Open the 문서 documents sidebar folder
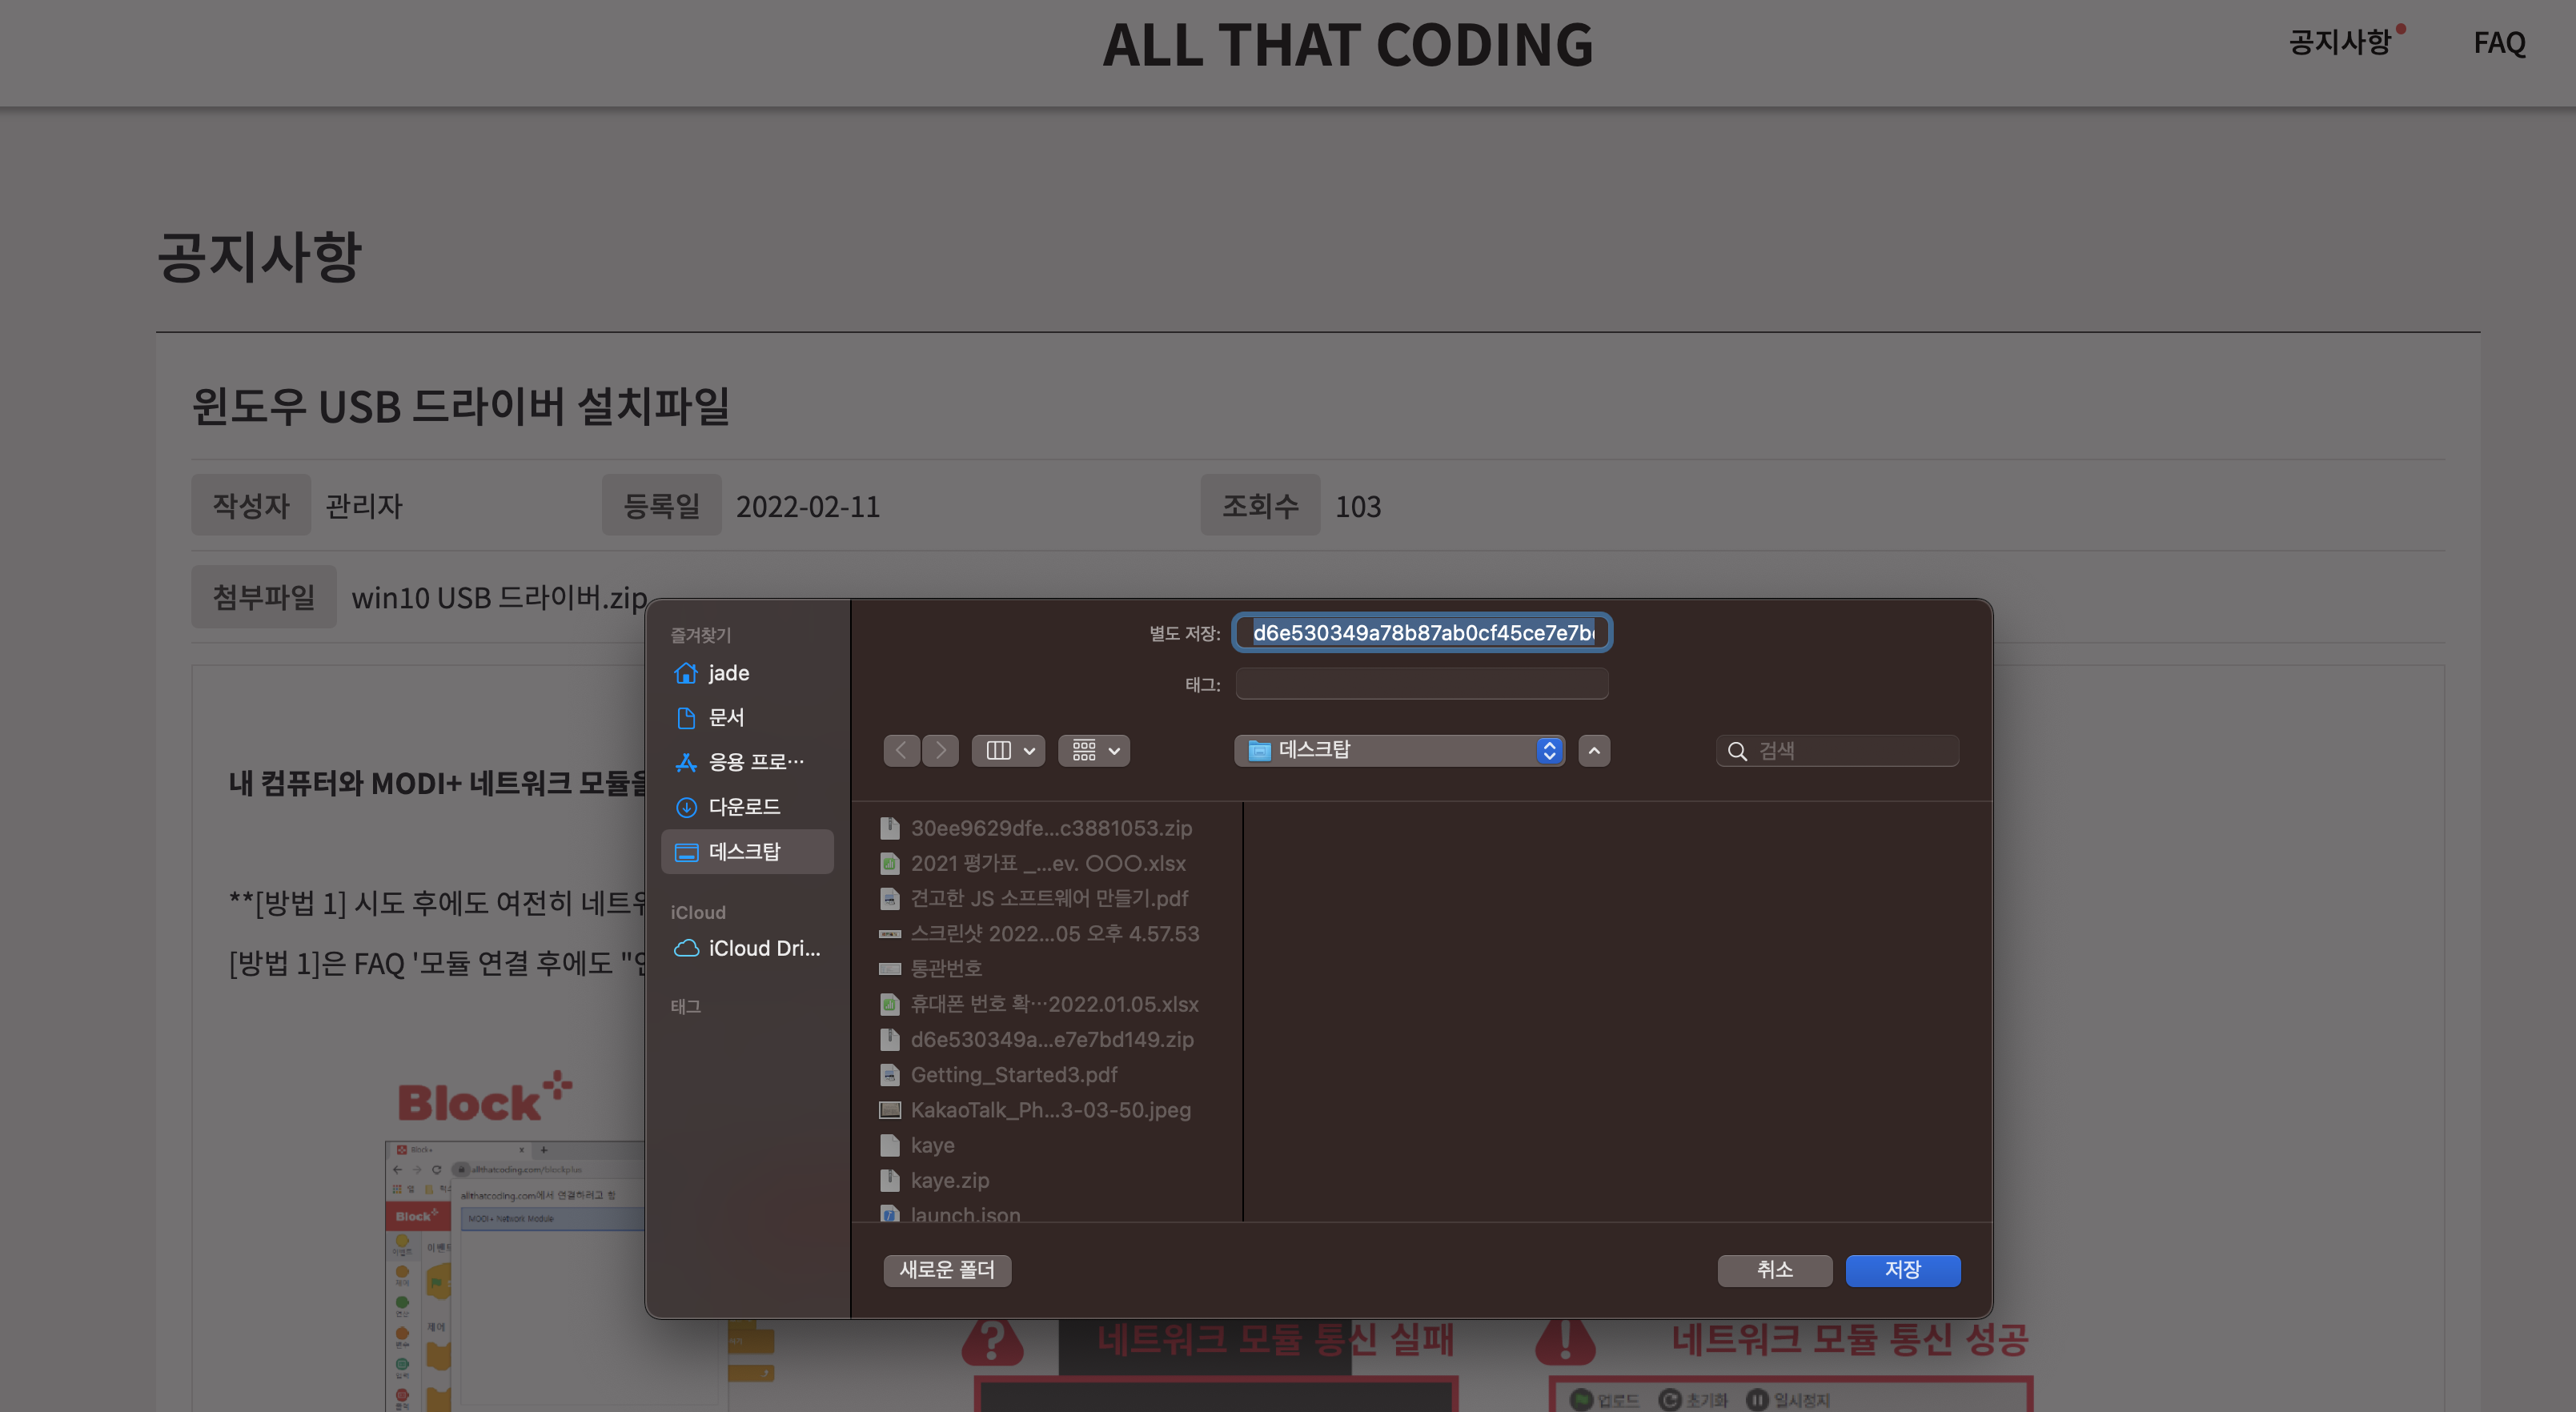 (x=726, y=717)
